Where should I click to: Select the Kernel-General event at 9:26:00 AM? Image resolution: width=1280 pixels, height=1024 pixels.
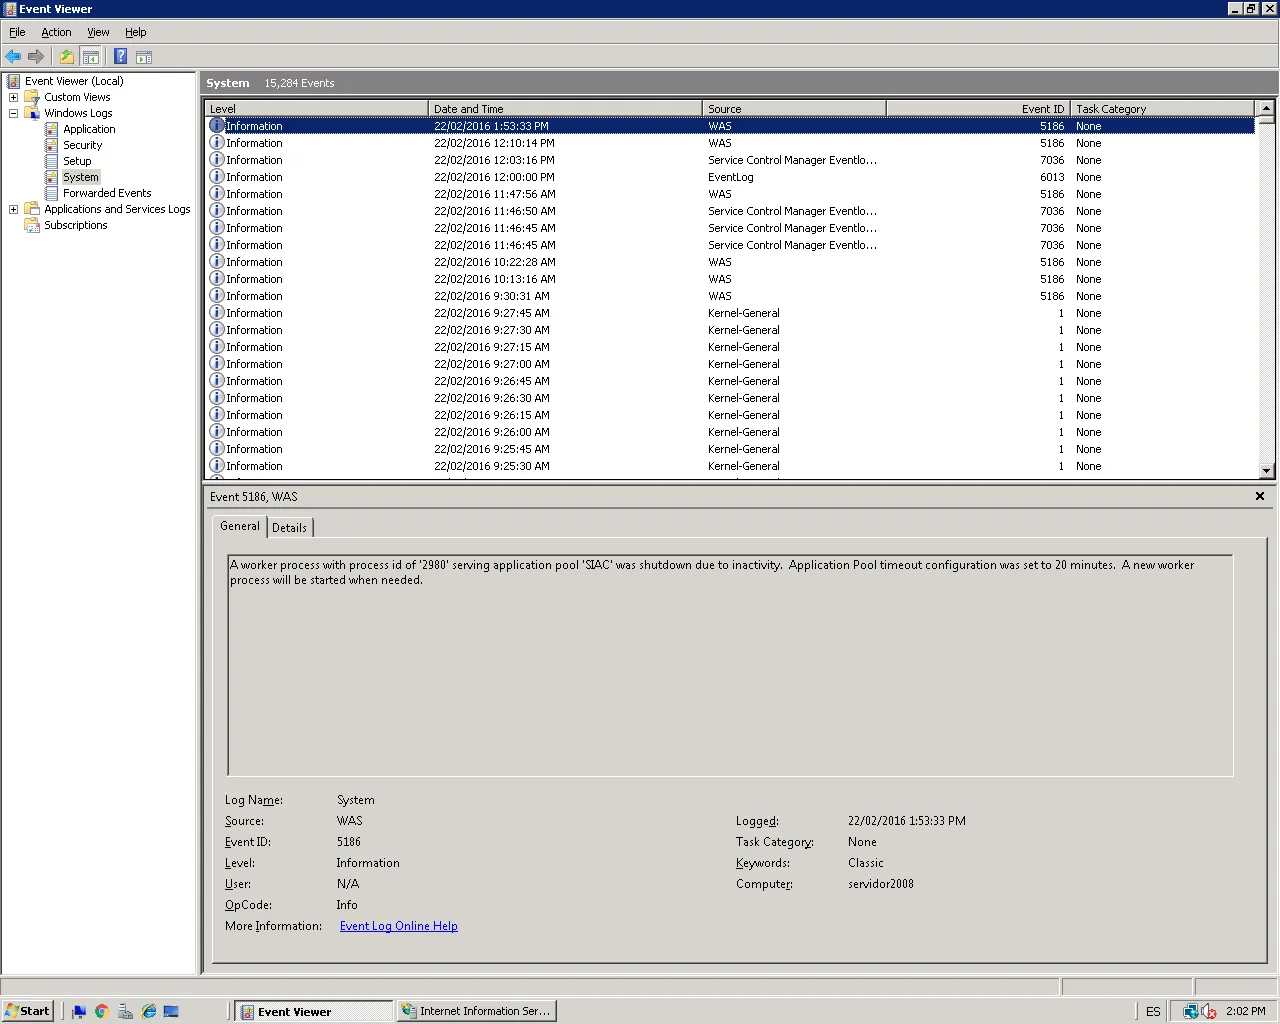(x=731, y=432)
